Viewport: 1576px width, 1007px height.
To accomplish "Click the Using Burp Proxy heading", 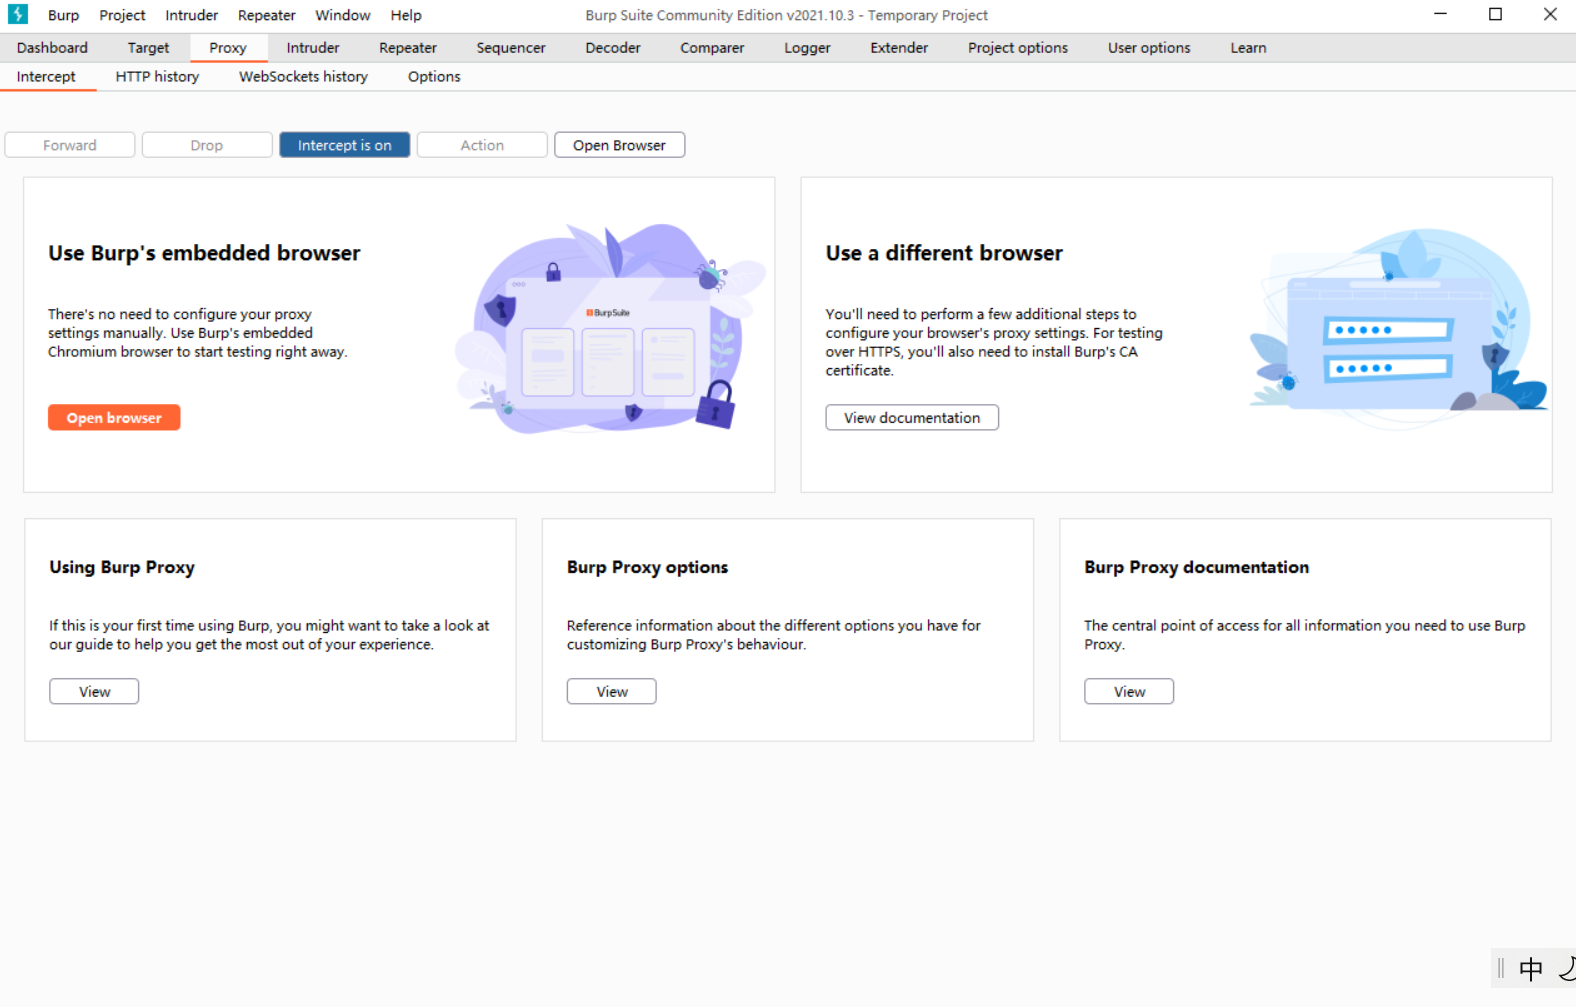I will 122,567.
